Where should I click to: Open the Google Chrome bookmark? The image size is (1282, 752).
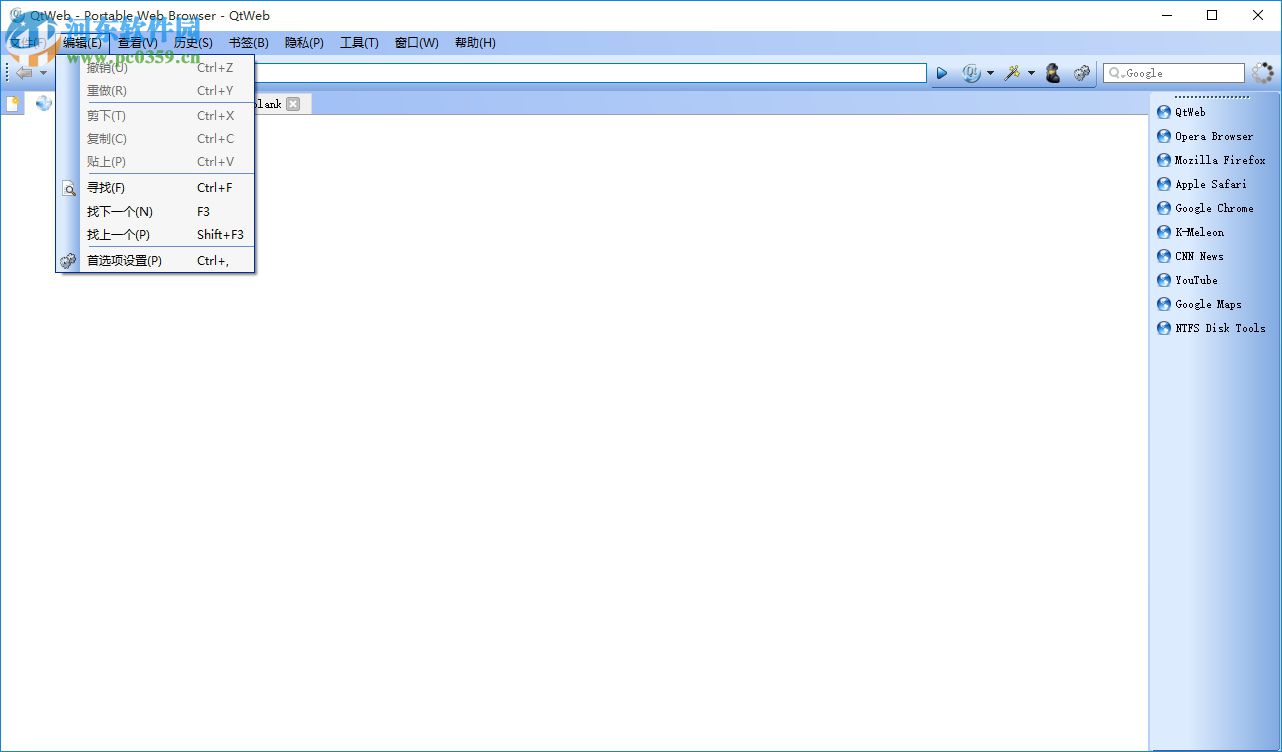pos(1205,208)
